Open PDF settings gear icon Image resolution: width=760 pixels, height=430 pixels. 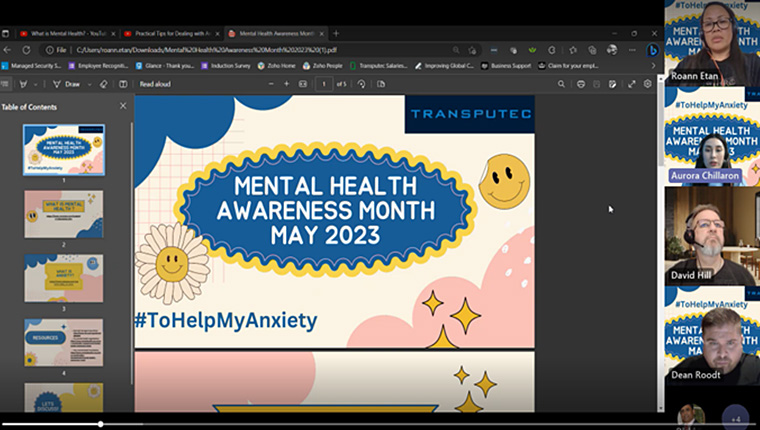(x=647, y=84)
